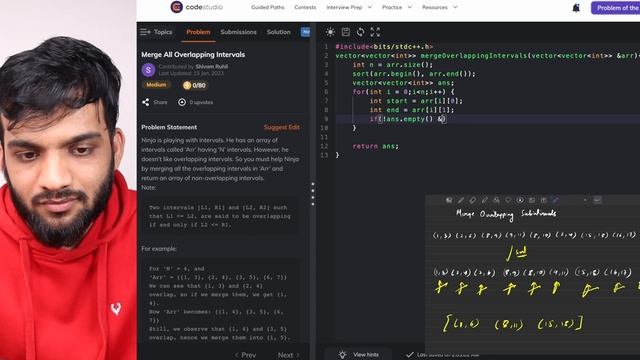Click the contributor name Shivam Ruhil
The height and width of the screenshot is (360, 640).
[x=211, y=66]
